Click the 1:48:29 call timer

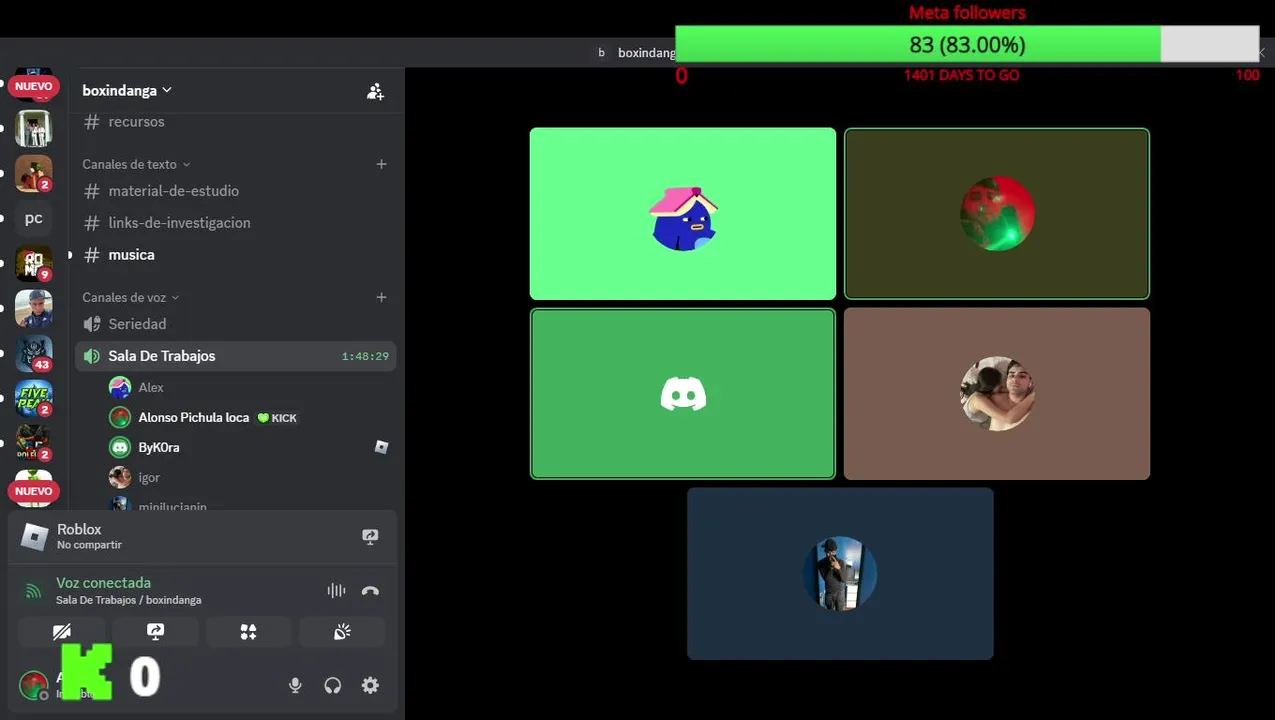(x=365, y=356)
